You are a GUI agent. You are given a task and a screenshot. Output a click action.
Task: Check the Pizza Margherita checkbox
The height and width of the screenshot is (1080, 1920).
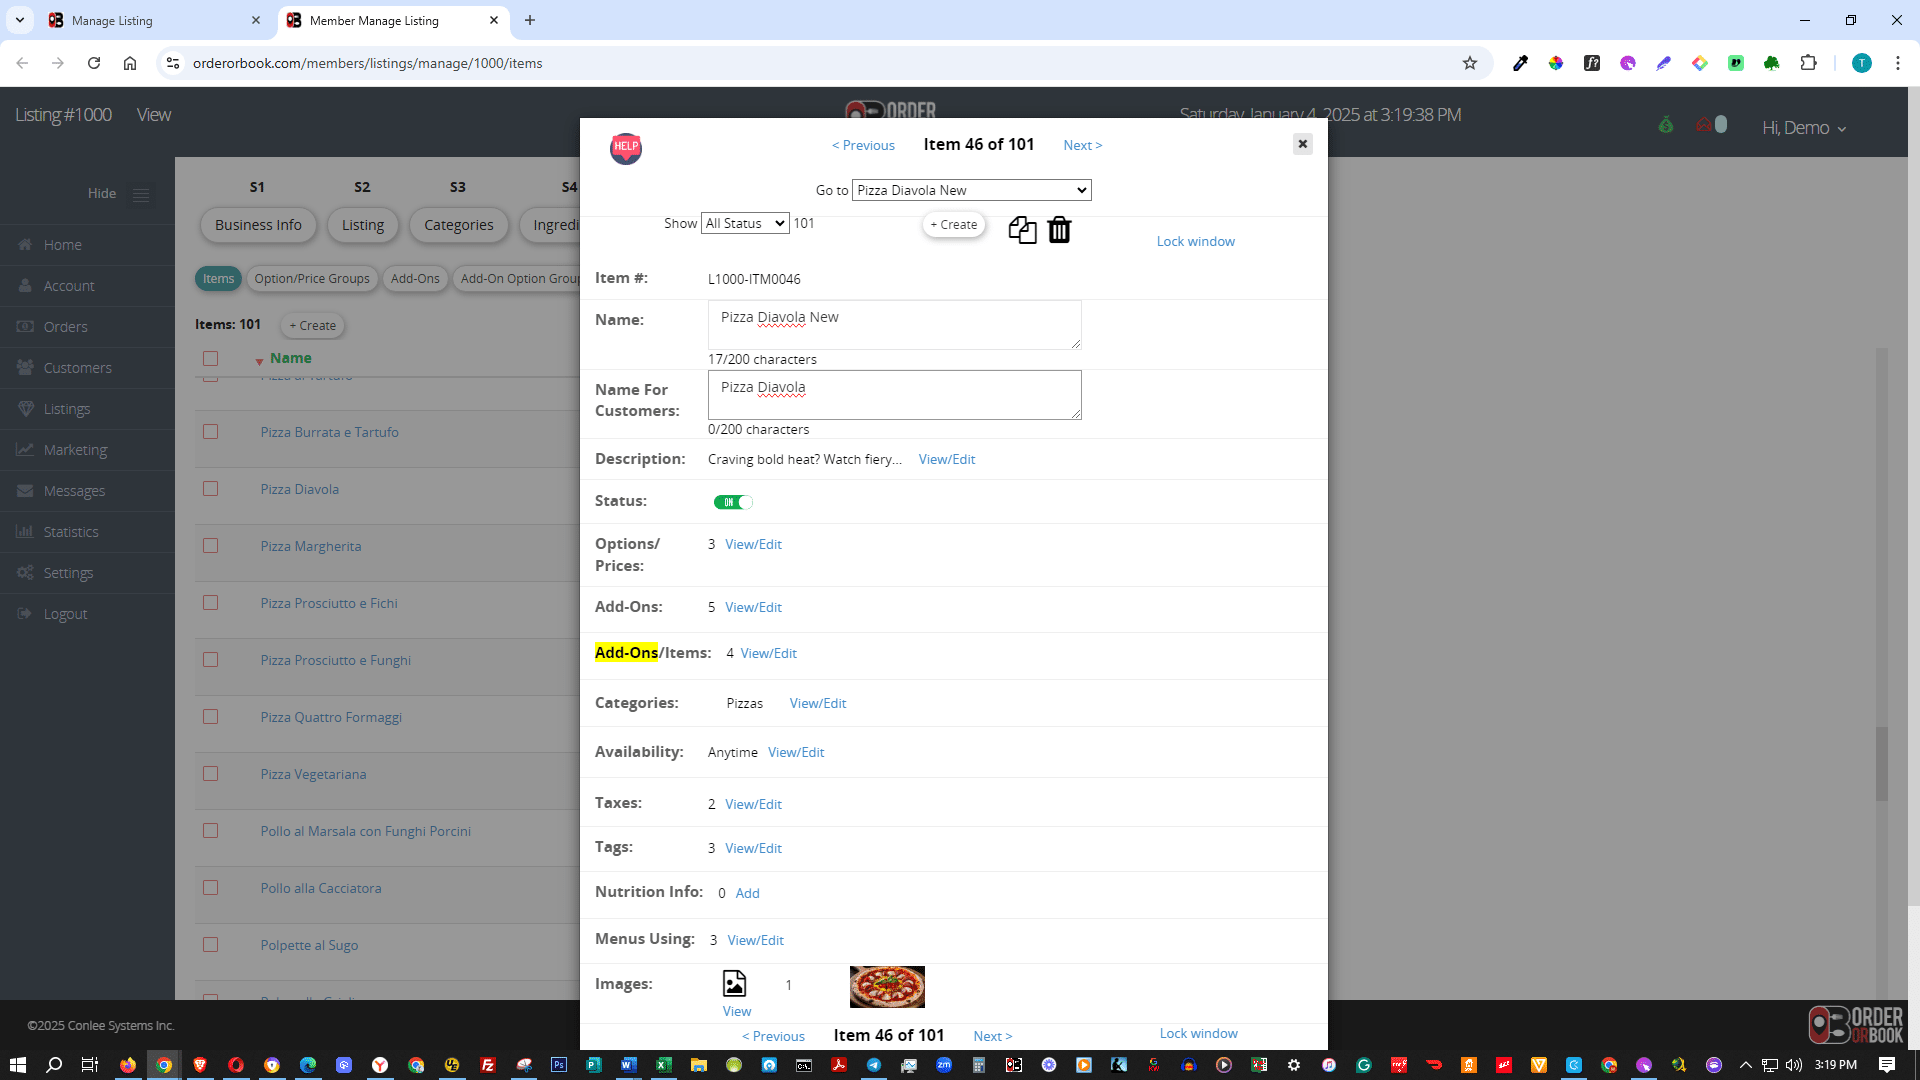[210, 545]
